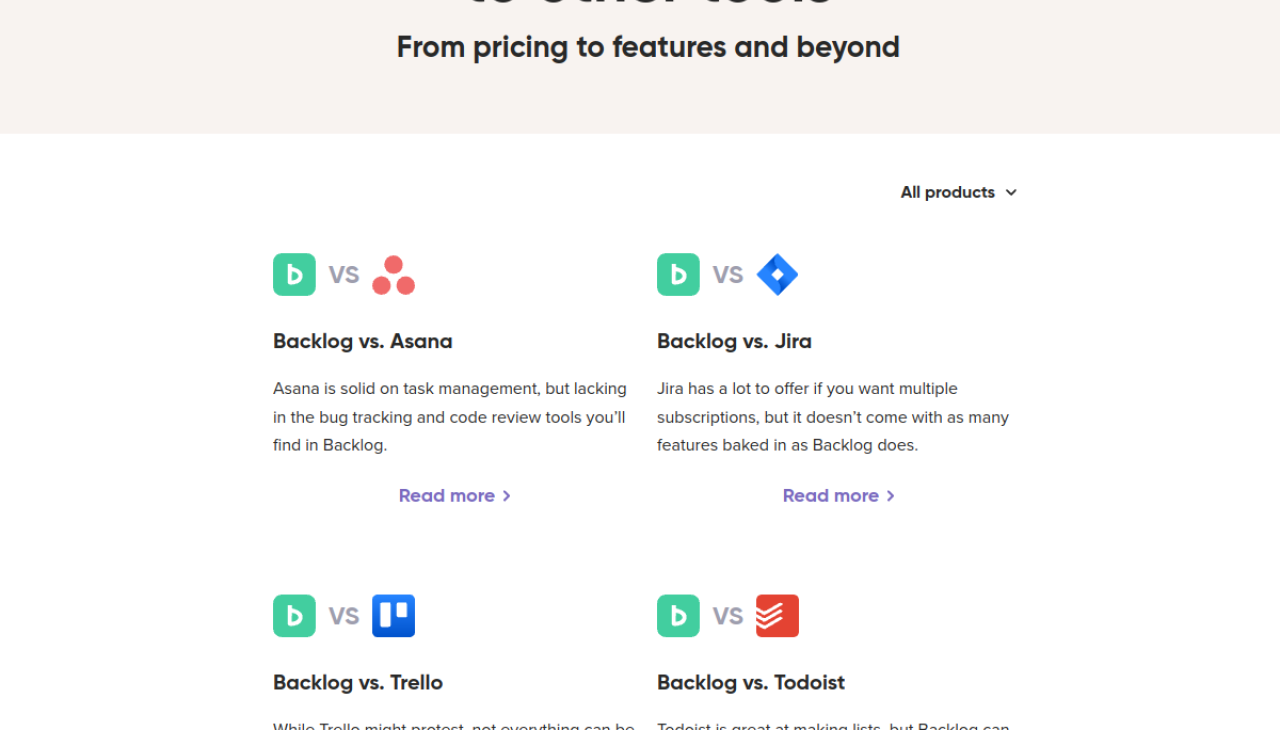This screenshot has height=730, width=1280.
Task: Click the Jira diamond logo icon
Action: point(777,274)
